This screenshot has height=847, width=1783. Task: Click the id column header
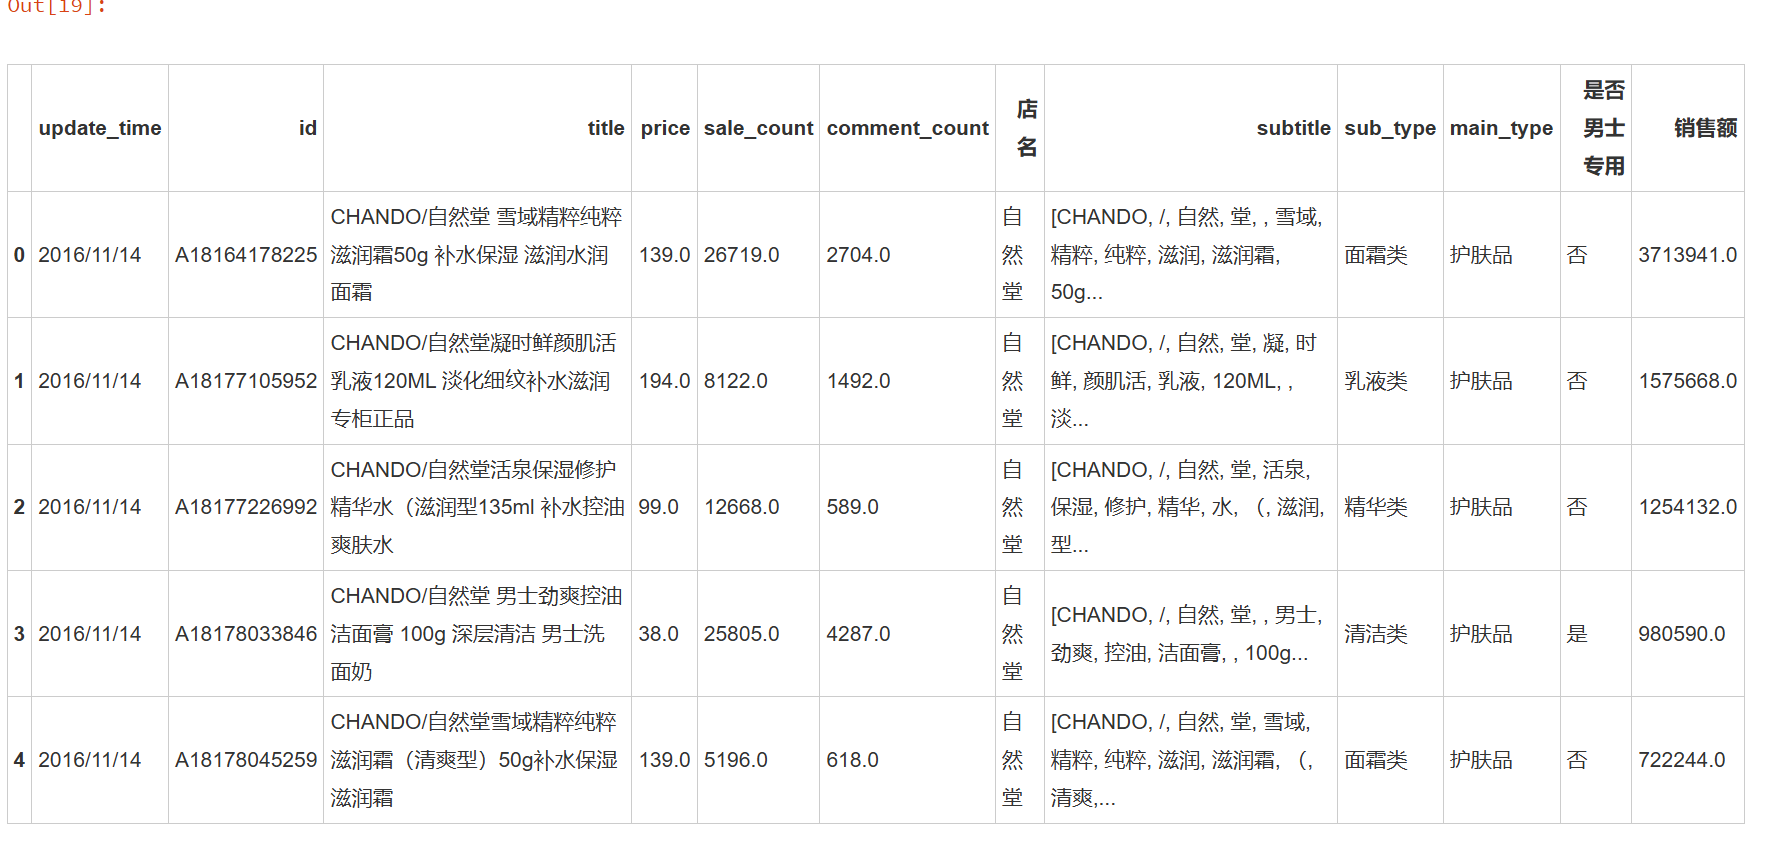click(308, 128)
